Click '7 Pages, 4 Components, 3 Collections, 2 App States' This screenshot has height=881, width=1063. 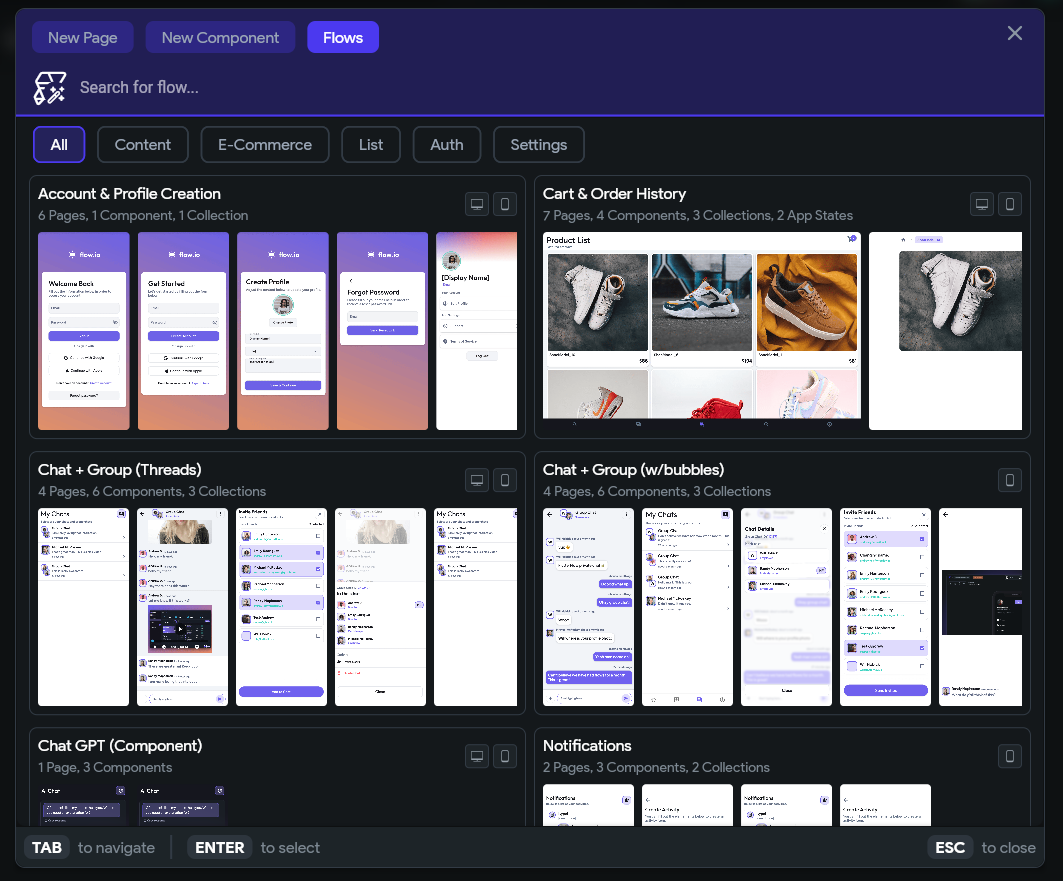point(698,216)
